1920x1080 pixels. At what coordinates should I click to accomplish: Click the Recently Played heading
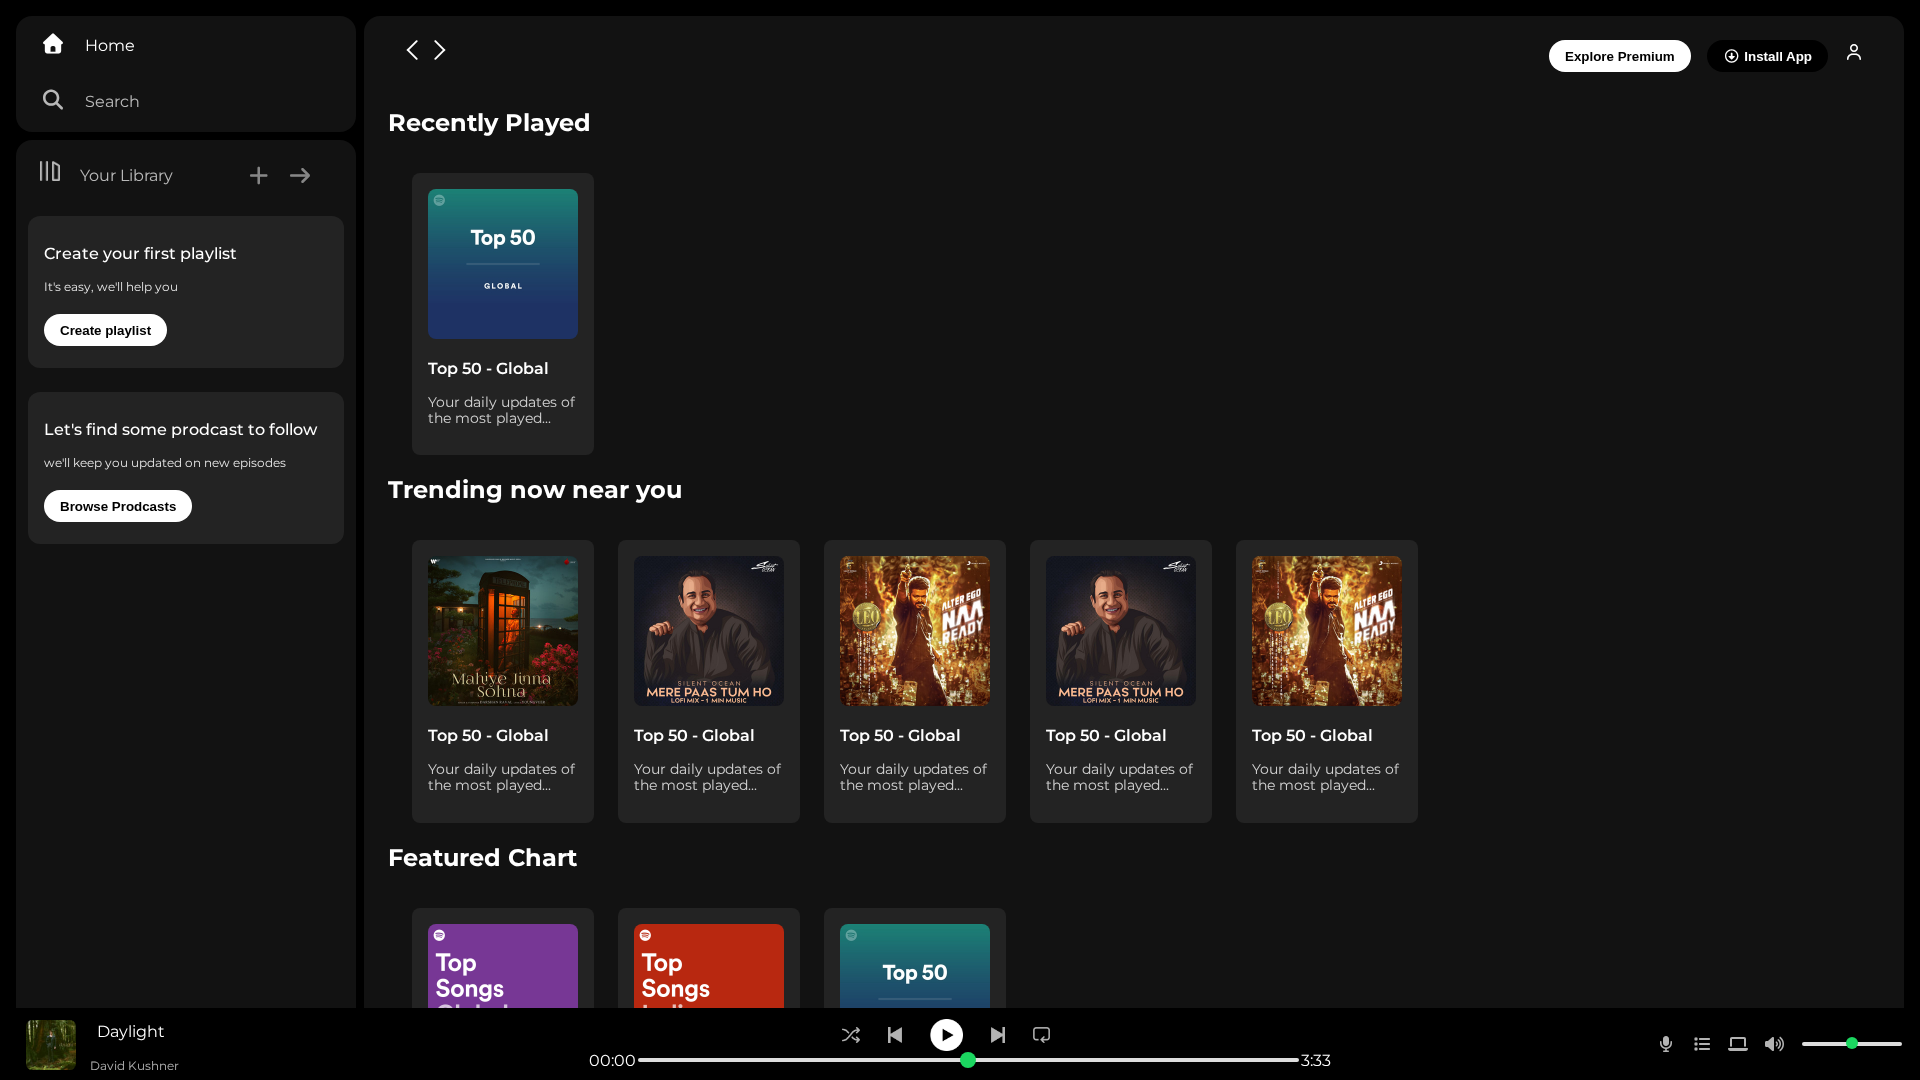coord(489,123)
